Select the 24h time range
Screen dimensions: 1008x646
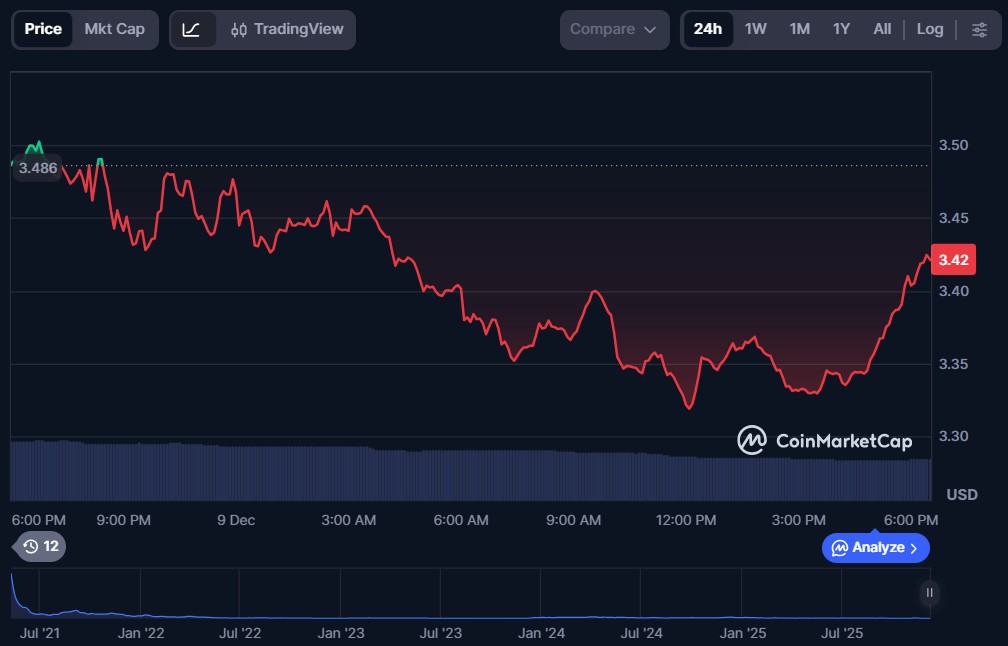point(707,29)
